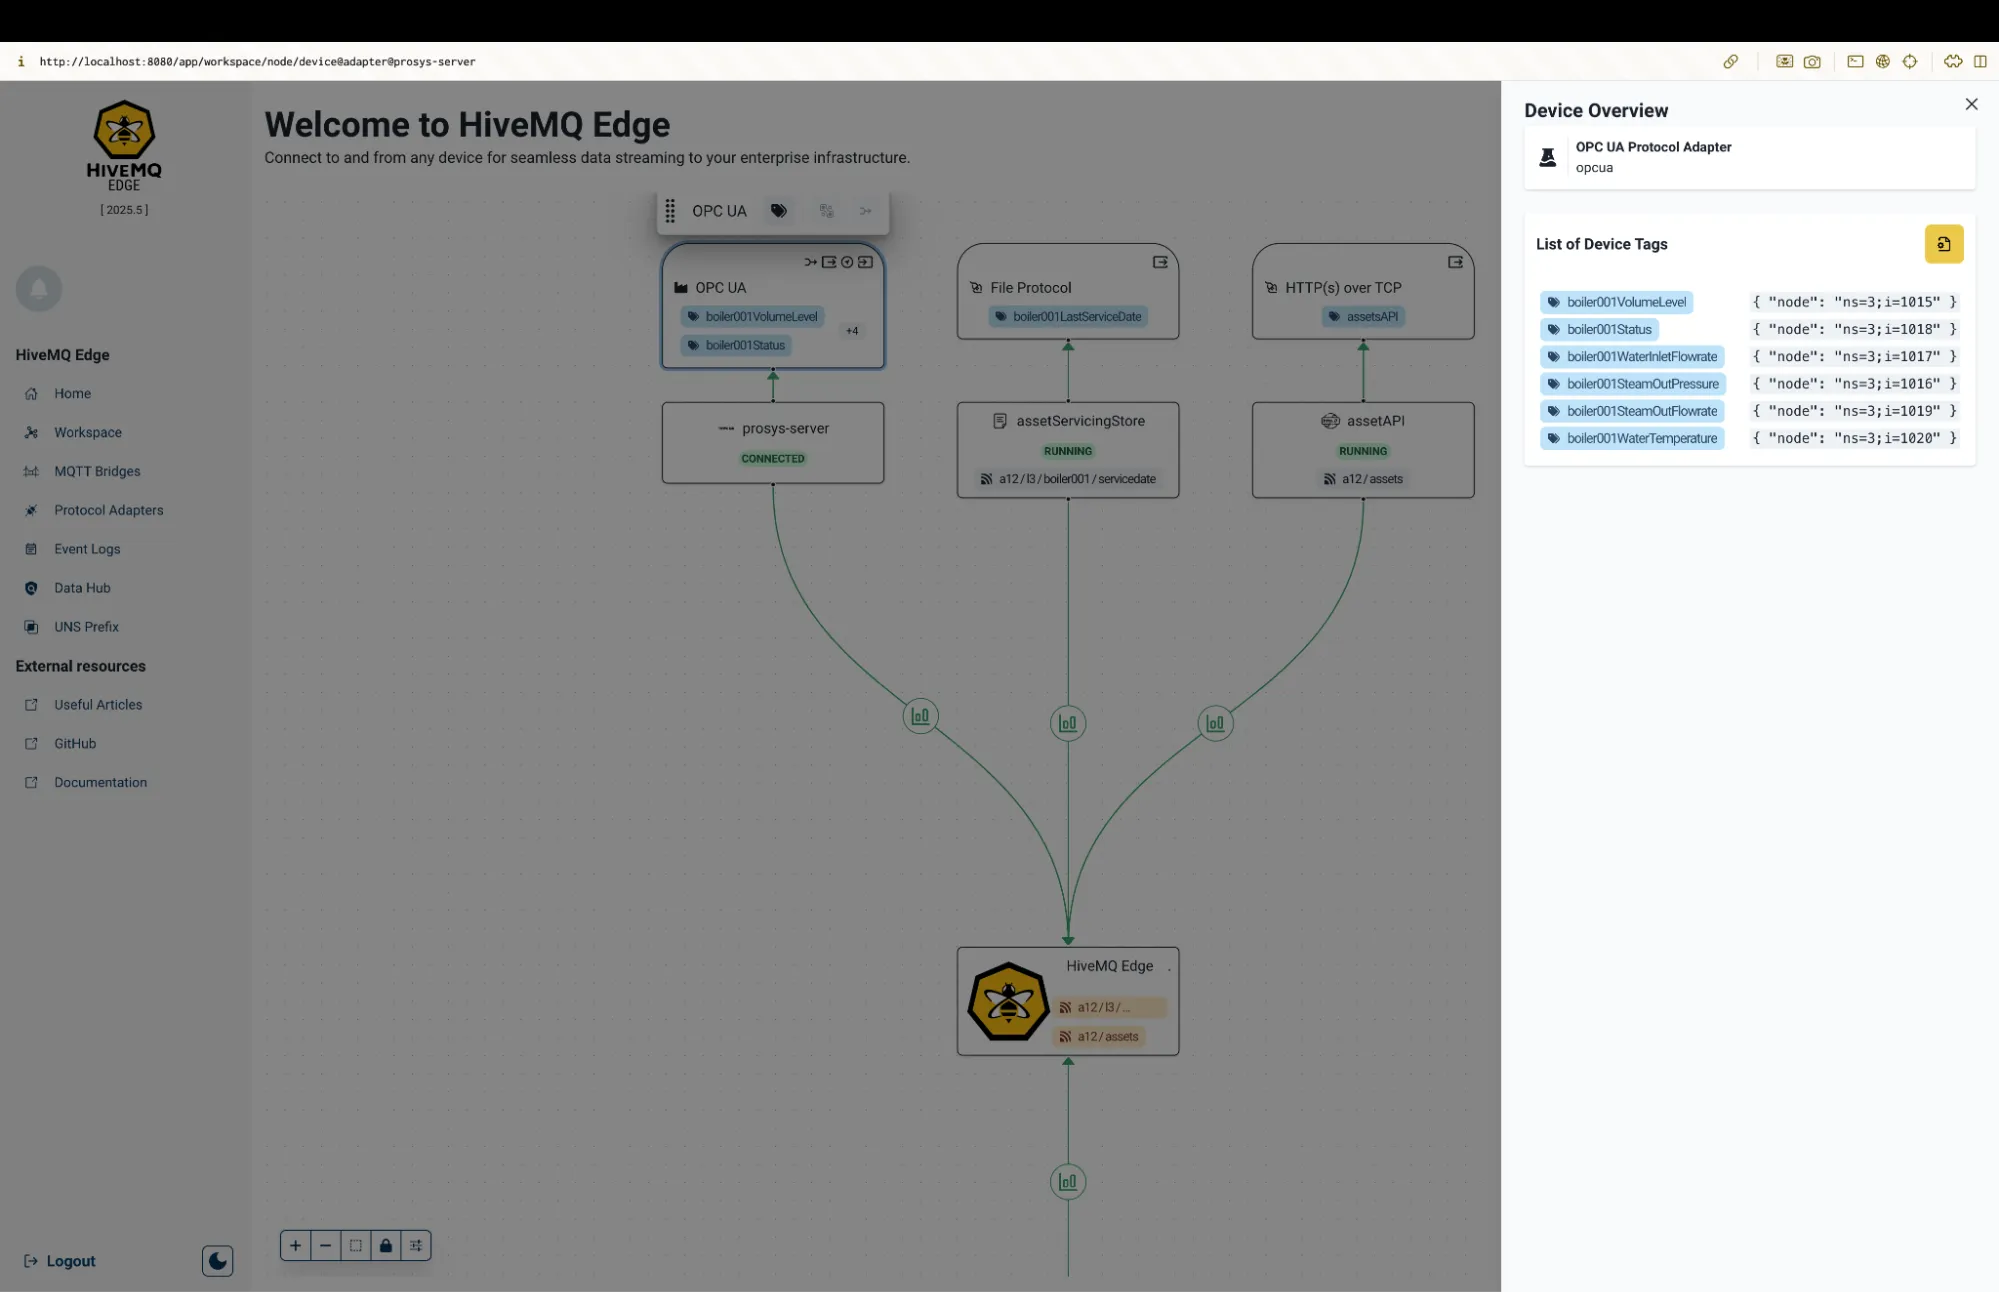Close the Device Overview panel
Viewport: 1999px width, 1293px height.
point(1971,104)
